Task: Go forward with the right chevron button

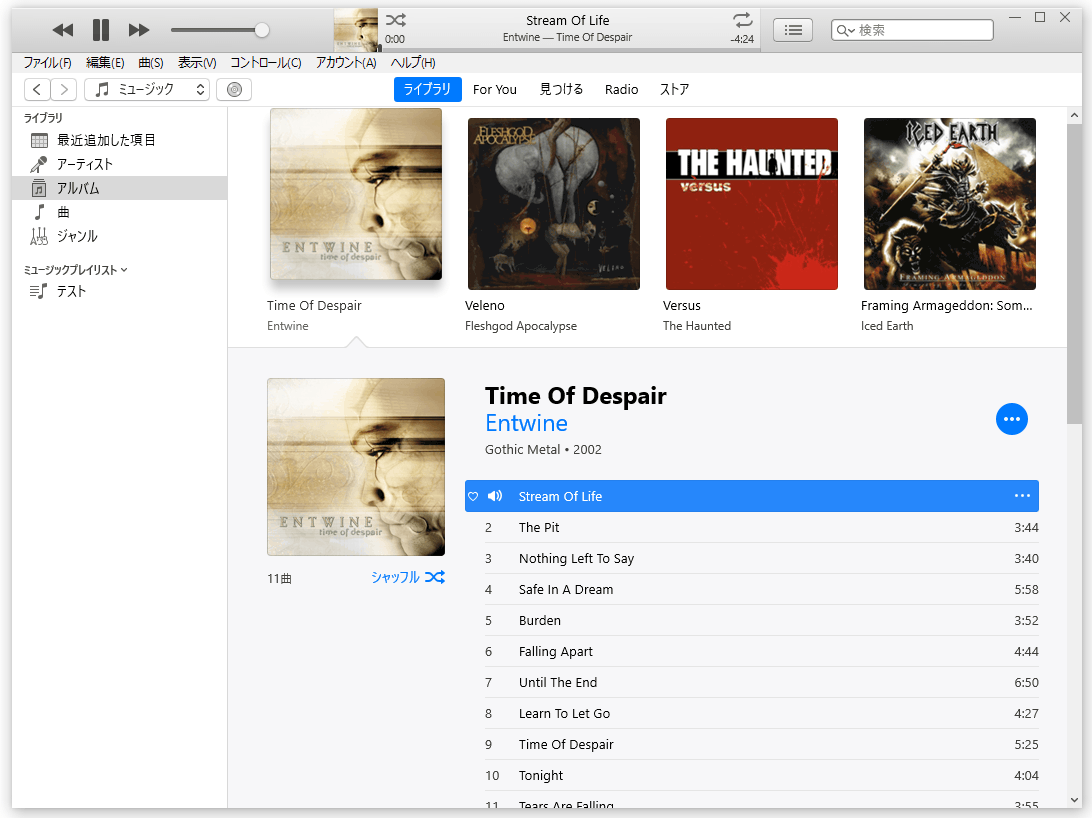Action: [x=63, y=89]
